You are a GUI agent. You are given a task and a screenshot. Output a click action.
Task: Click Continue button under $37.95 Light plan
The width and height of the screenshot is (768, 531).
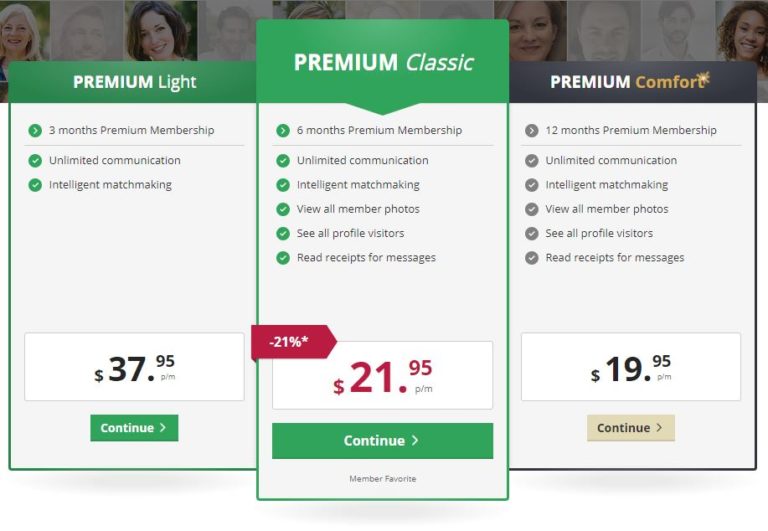pyautogui.click(x=134, y=428)
